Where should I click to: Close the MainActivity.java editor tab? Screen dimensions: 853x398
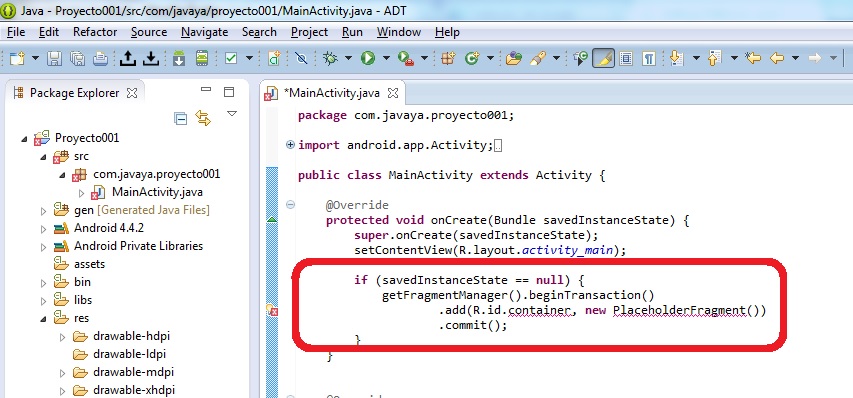pos(393,93)
